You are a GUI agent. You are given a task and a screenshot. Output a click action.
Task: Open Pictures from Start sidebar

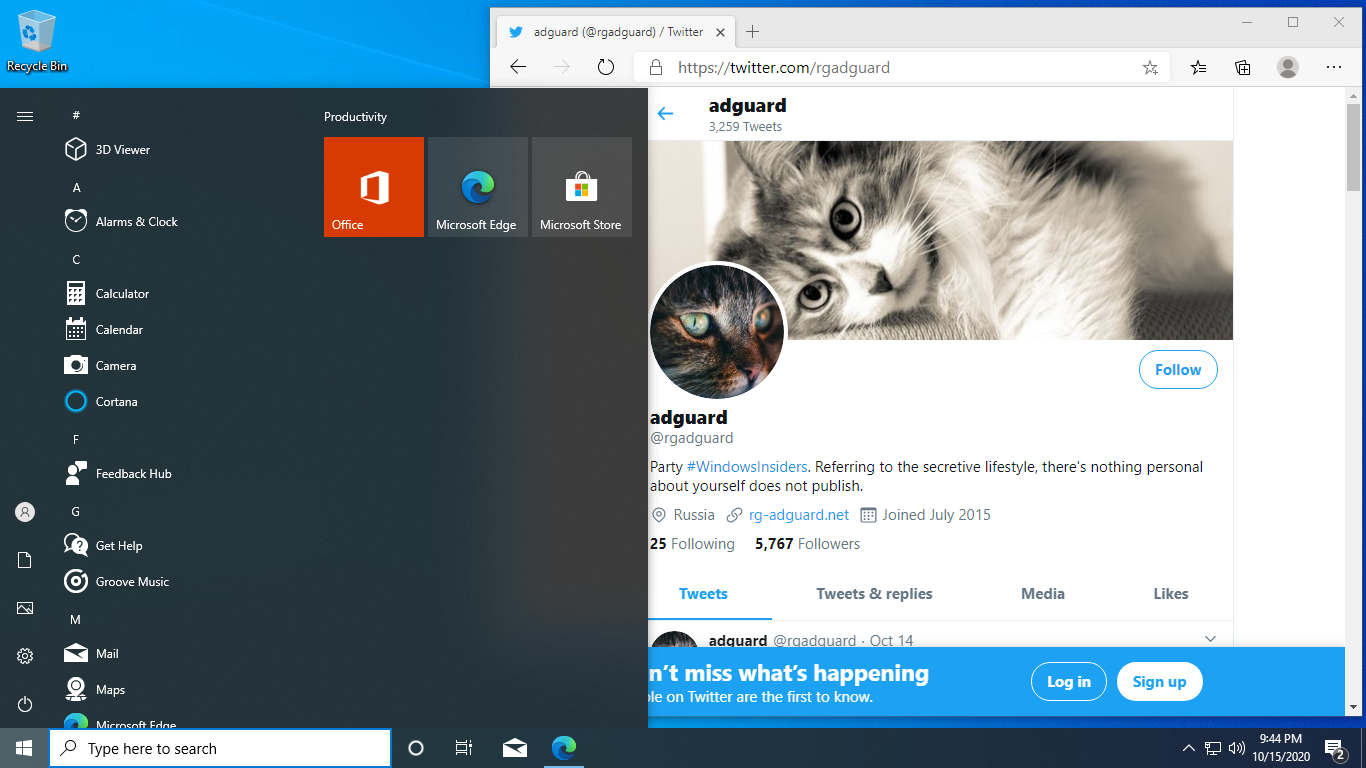click(25, 608)
